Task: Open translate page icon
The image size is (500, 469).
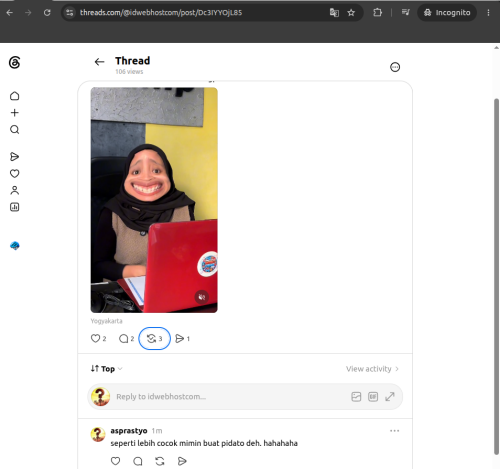Action: click(x=334, y=13)
